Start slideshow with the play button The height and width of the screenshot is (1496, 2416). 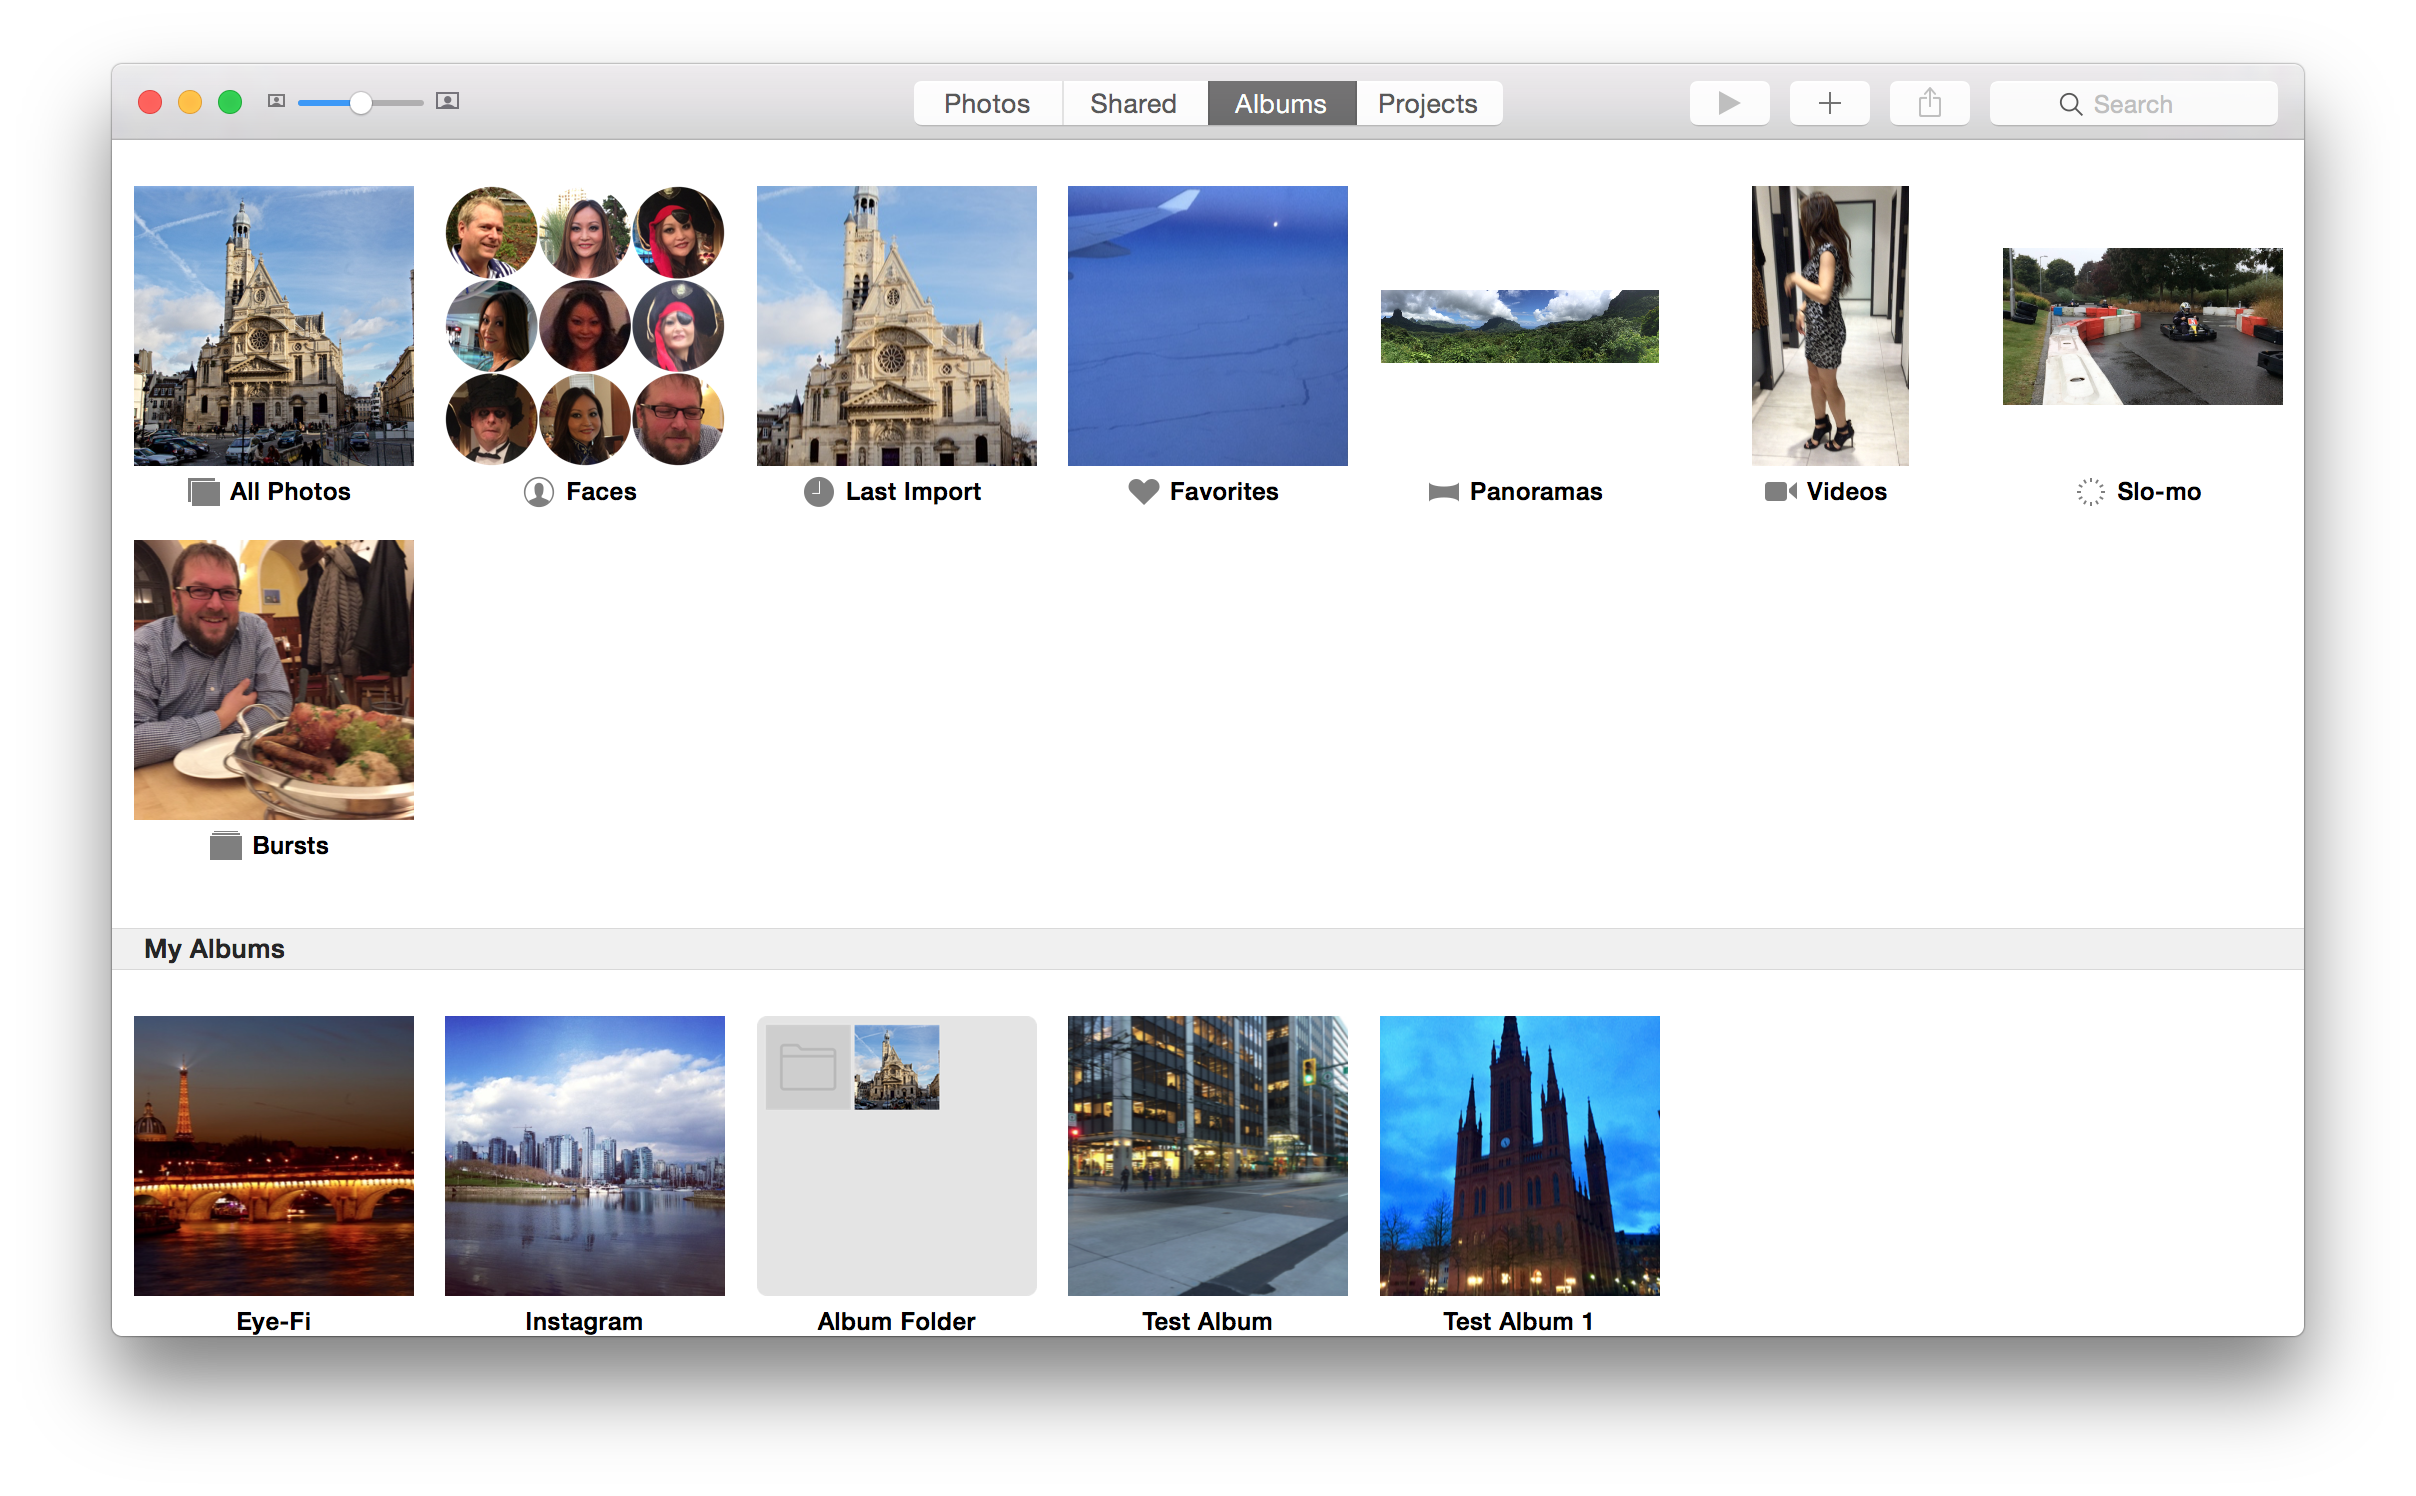point(1729,103)
